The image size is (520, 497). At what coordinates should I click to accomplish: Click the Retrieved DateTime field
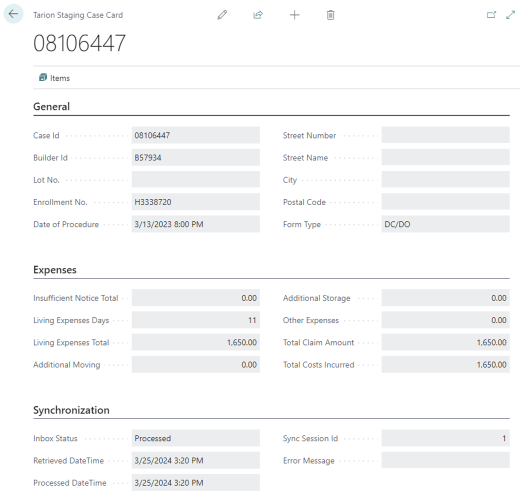pyautogui.click(x=196, y=461)
